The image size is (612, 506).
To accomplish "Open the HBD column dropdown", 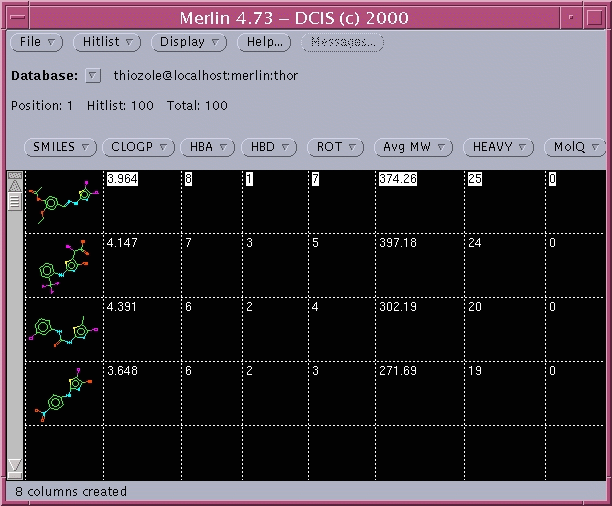I will pyautogui.click(x=269, y=147).
